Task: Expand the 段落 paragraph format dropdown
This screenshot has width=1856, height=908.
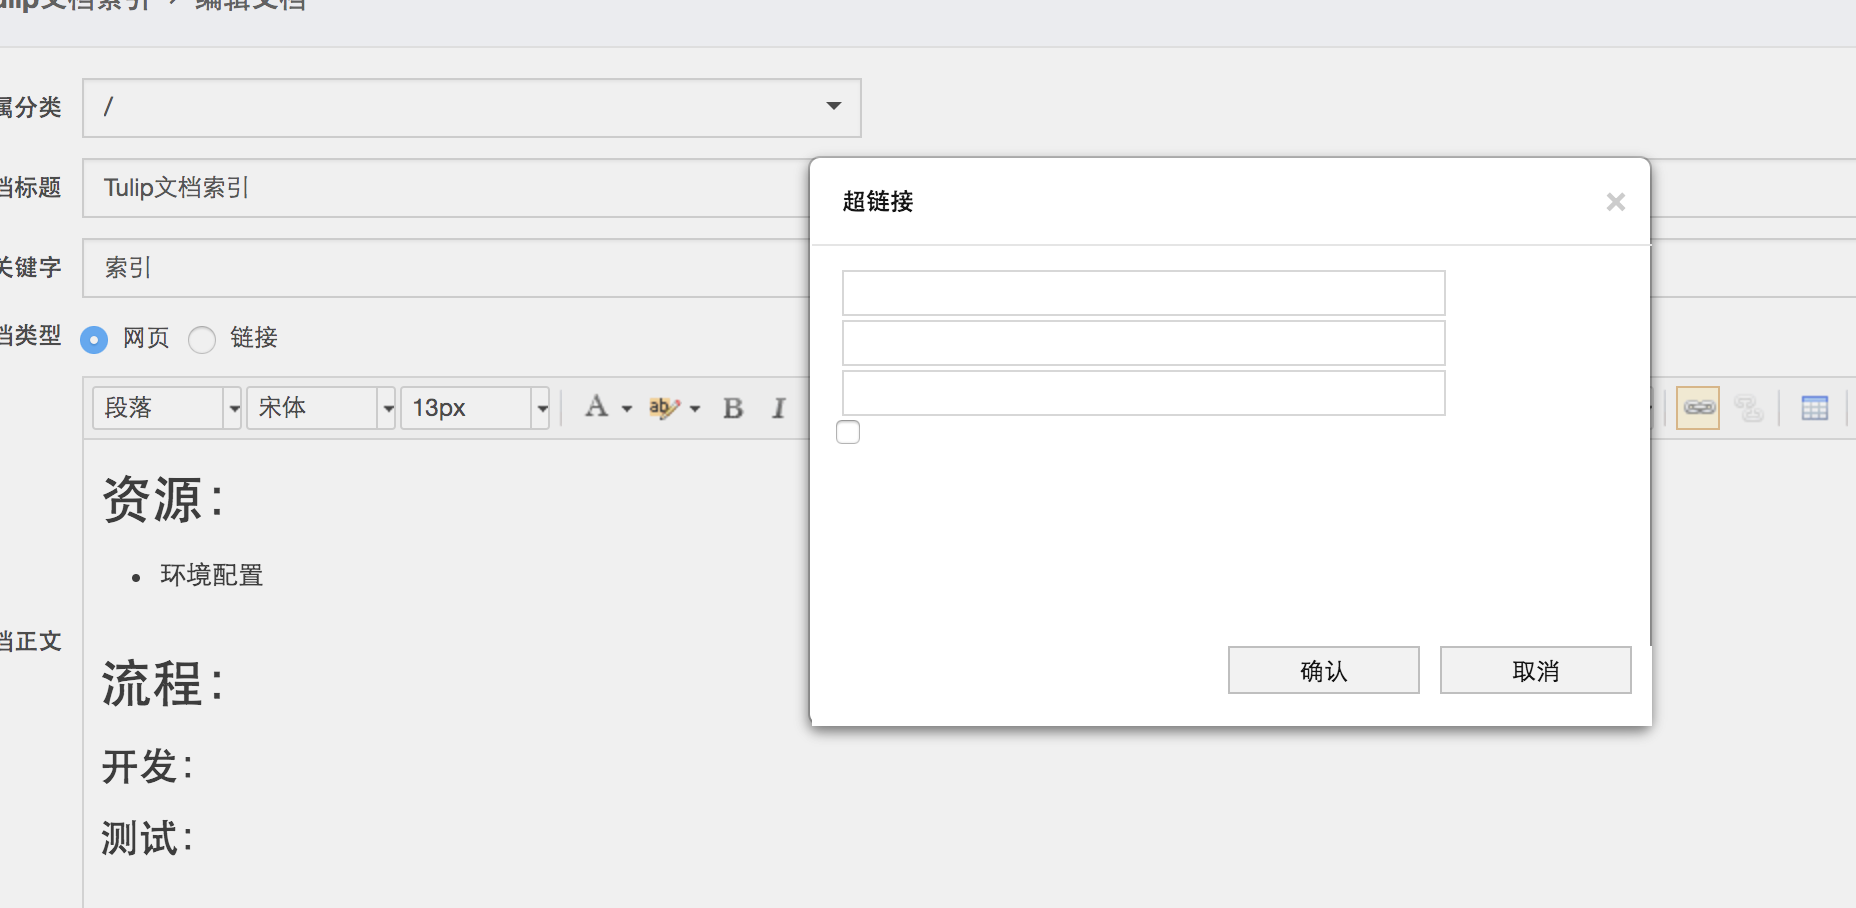Action: pos(233,408)
